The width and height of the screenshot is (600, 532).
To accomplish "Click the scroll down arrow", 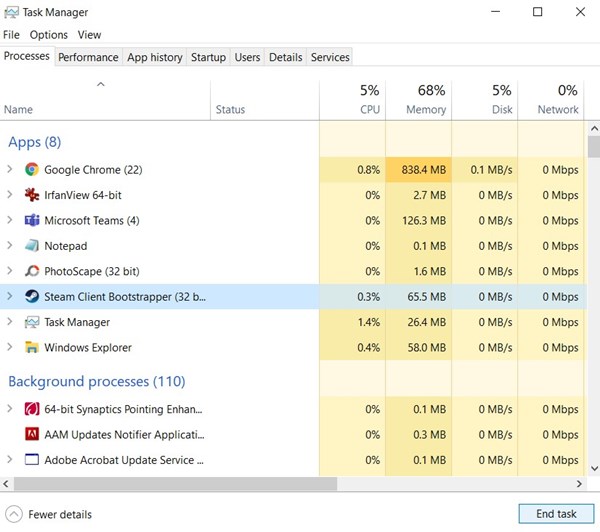I will click(x=594, y=468).
